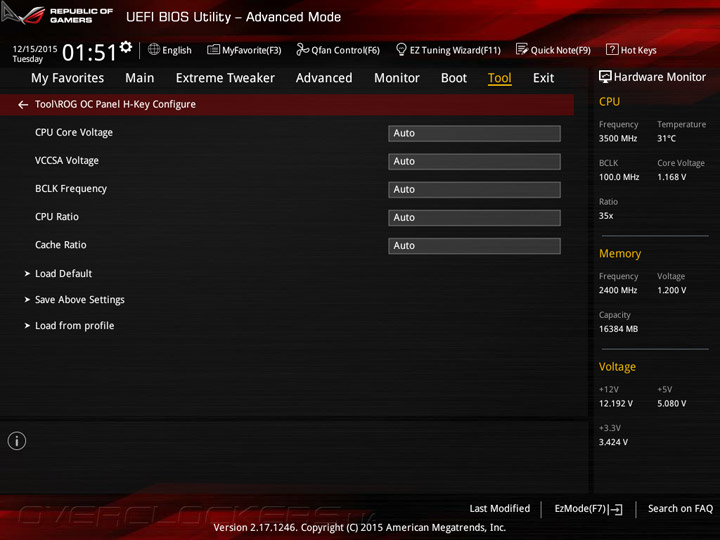Click the Tool\ROG OC Panel H-Key Configure breadcrumb
The image size is (720, 540).
(115, 105)
